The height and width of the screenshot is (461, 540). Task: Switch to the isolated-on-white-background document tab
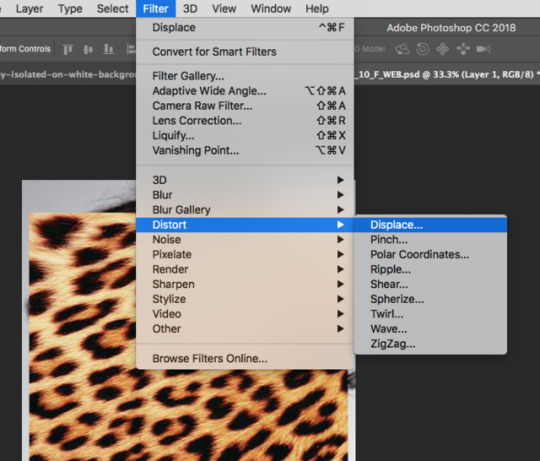point(68,74)
